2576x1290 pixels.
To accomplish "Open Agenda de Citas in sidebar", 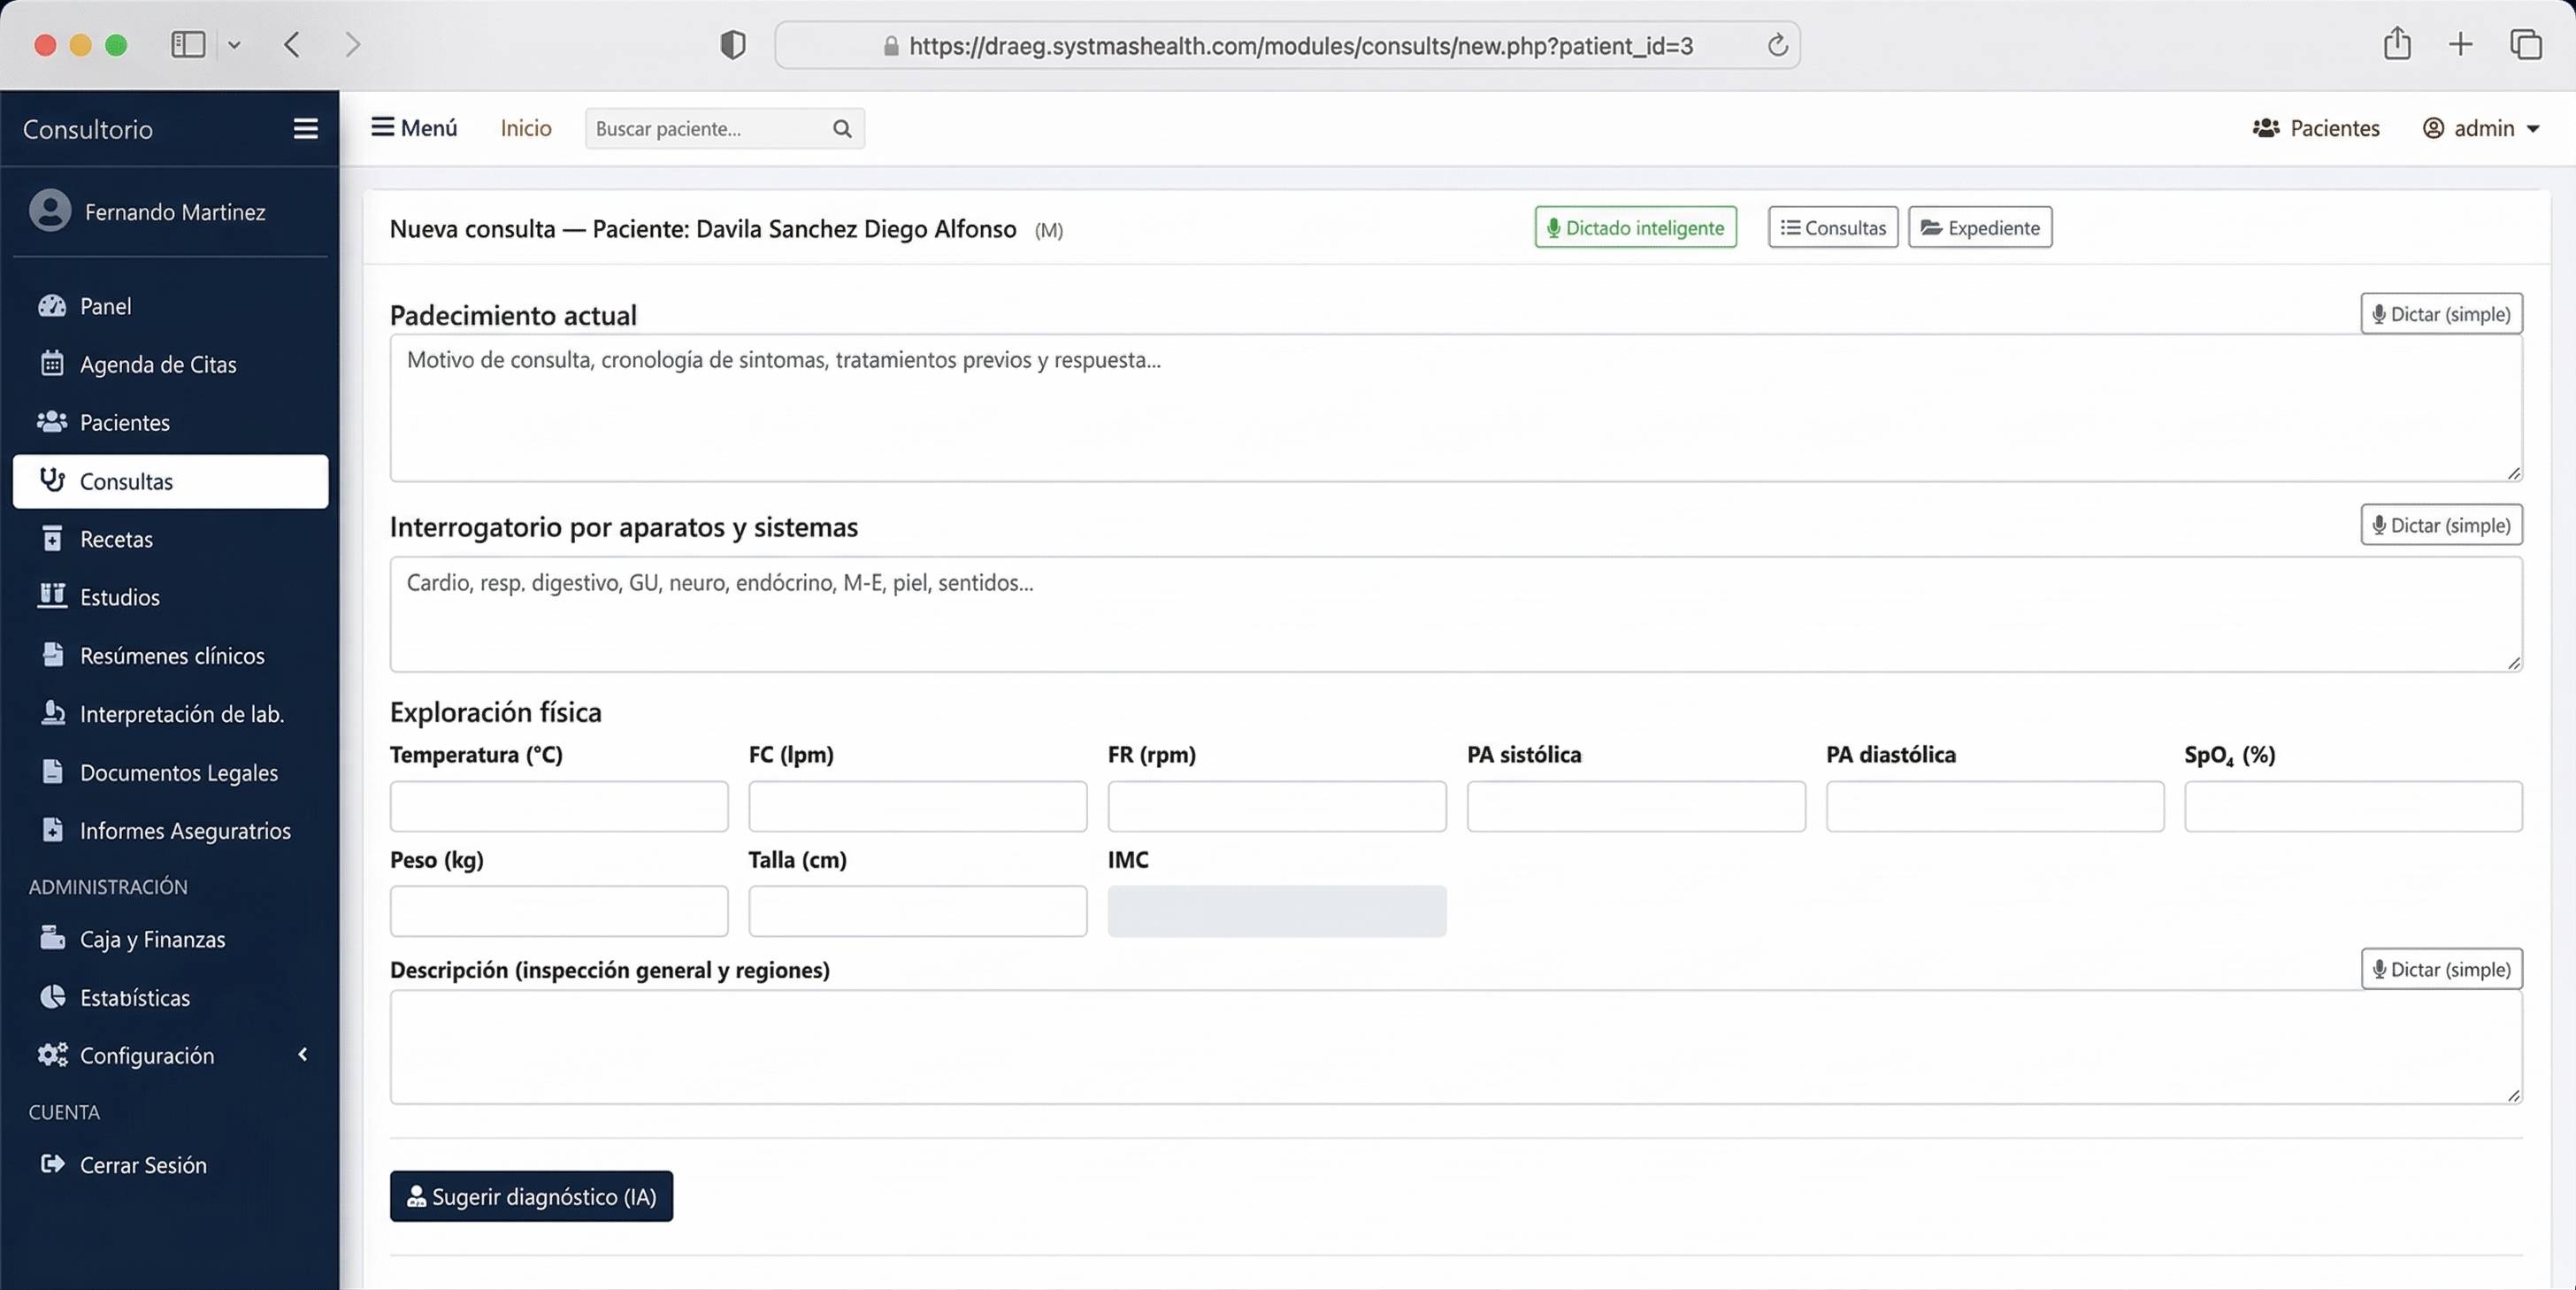I will pyautogui.click(x=157, y=364).
